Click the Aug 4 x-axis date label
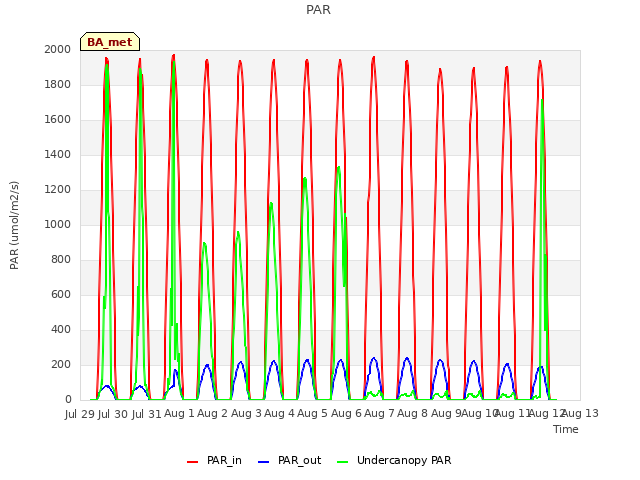Viewport: 640px width, 480px height. point(279,414)
